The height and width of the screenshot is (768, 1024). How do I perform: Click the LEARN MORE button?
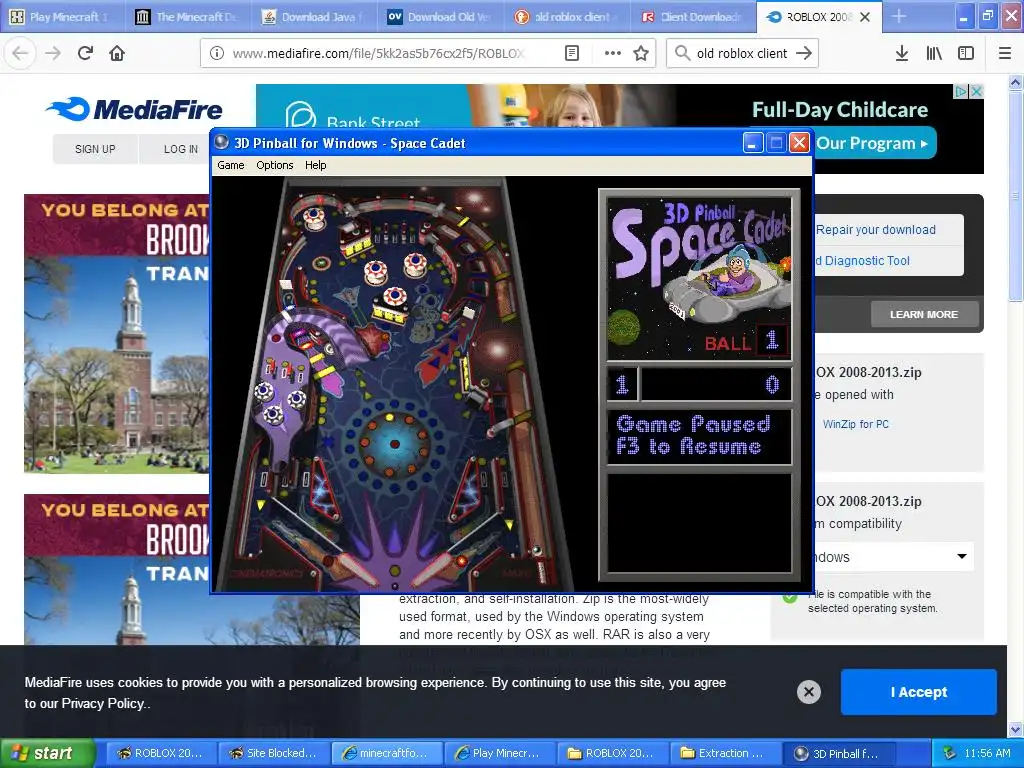coord(924,314)
